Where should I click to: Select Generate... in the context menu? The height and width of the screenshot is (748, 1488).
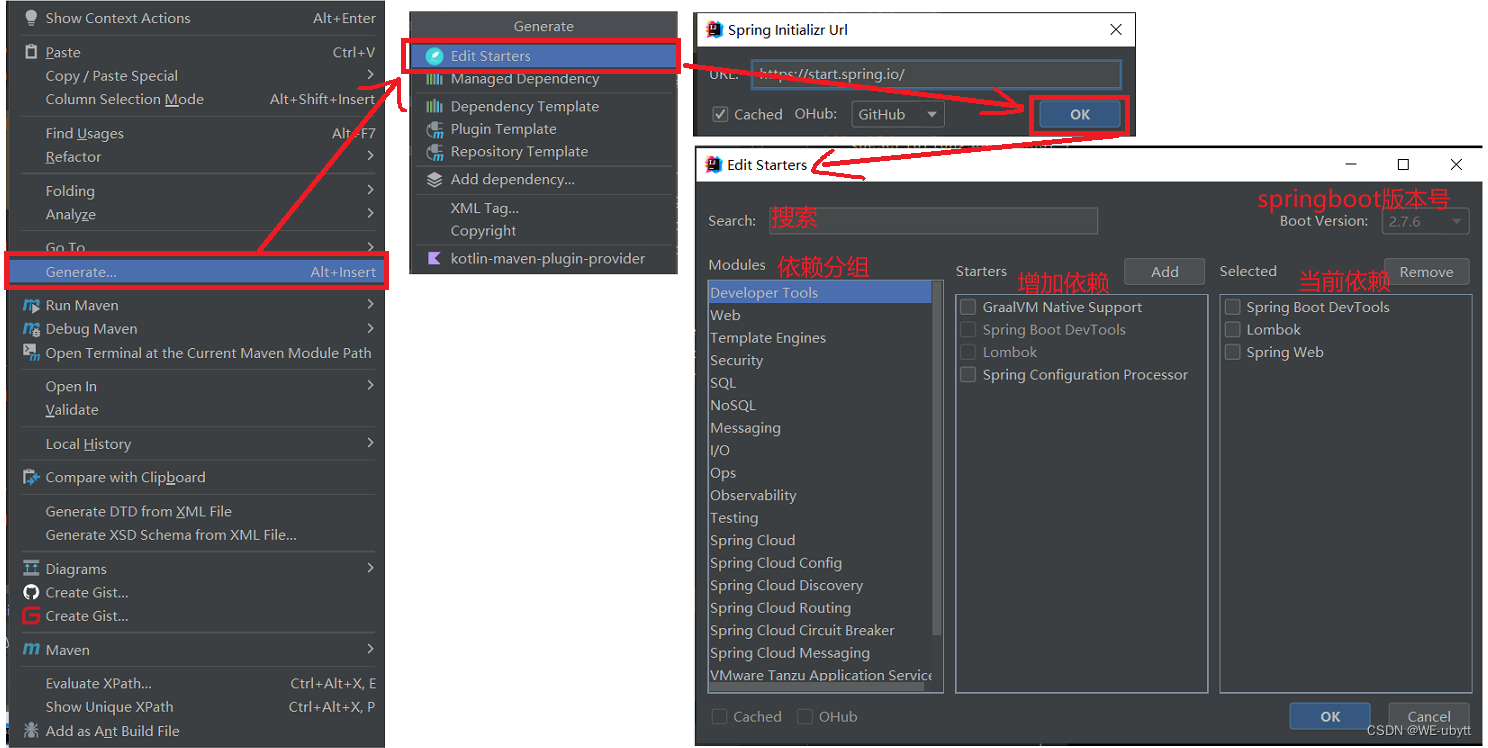(196, 272)
